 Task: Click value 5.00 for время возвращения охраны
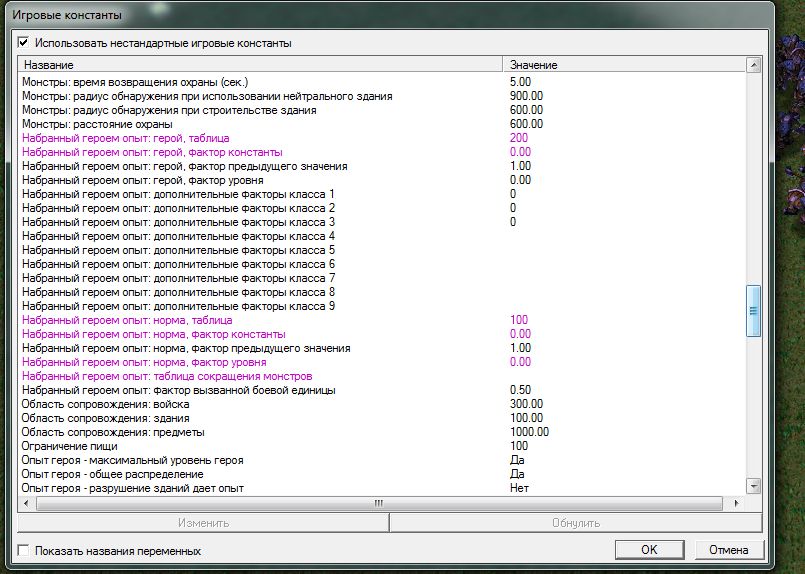coord(520,82)
